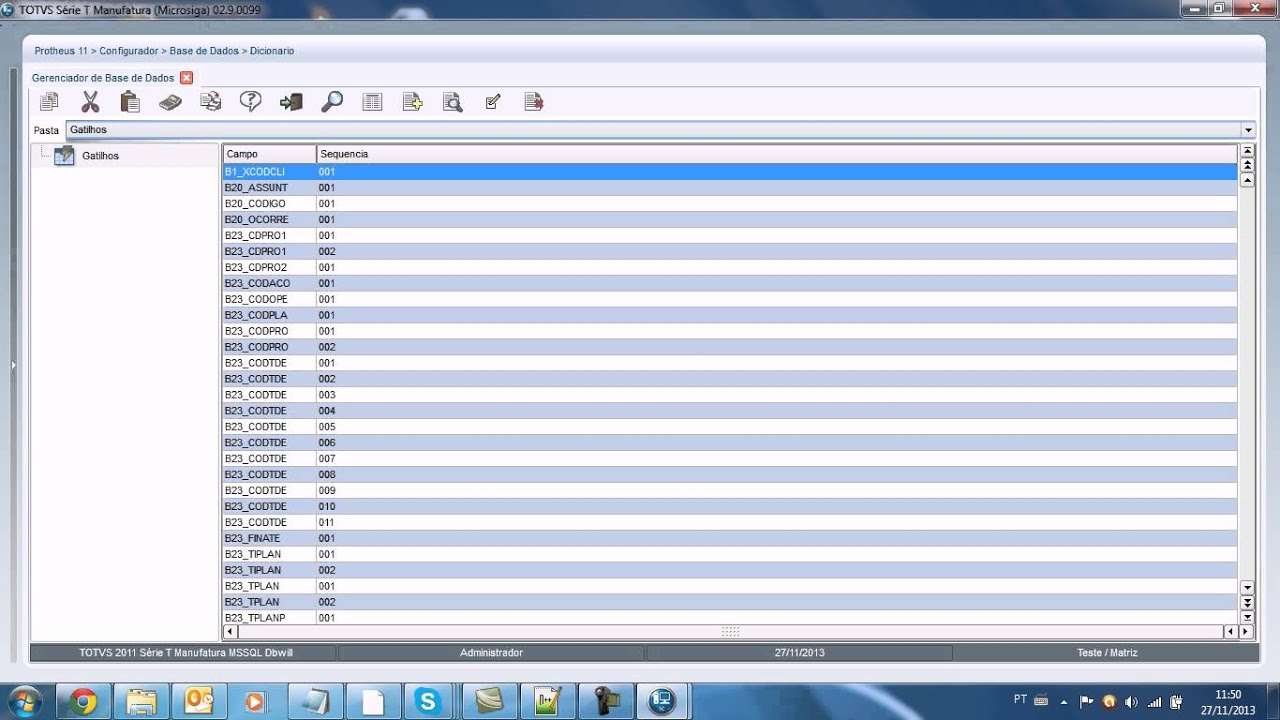Select the B23_CODOPE row

point(730,300)
